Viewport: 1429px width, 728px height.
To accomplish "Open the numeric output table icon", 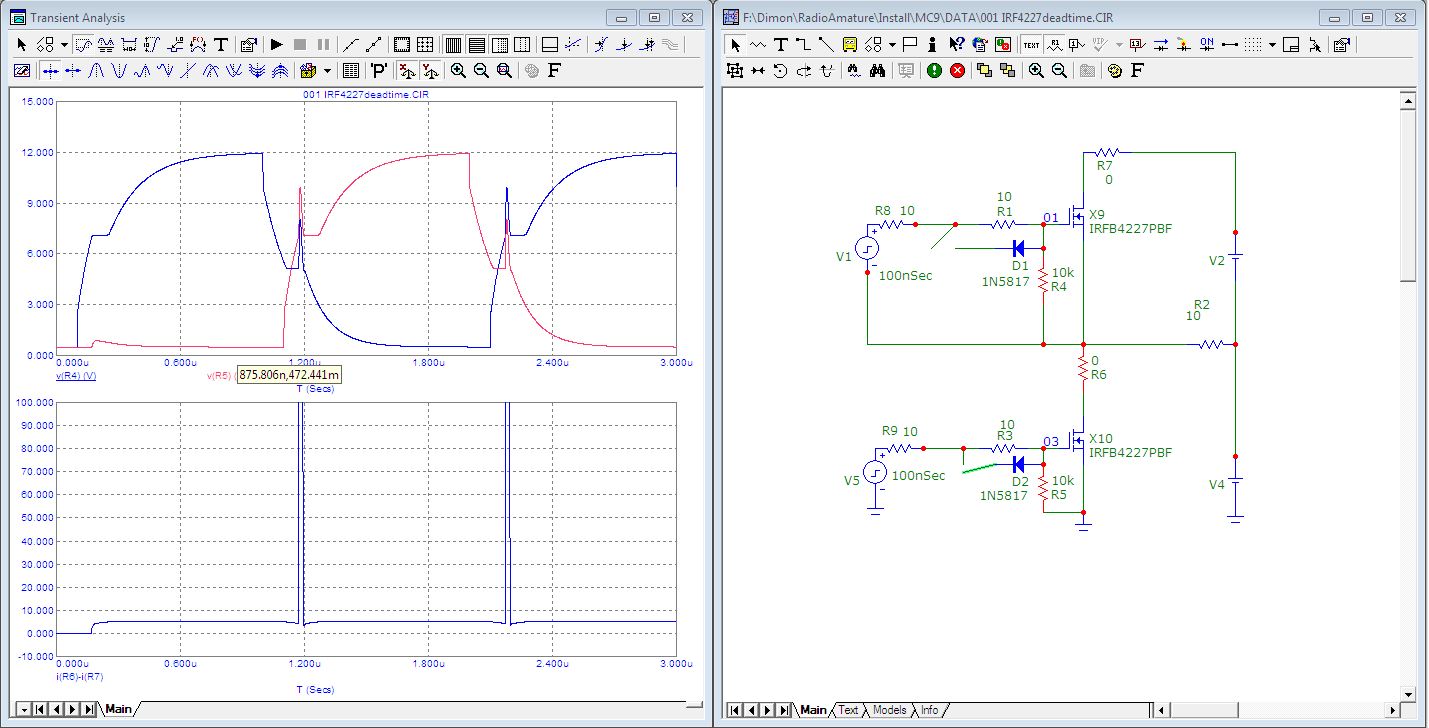I will (351, 70).
